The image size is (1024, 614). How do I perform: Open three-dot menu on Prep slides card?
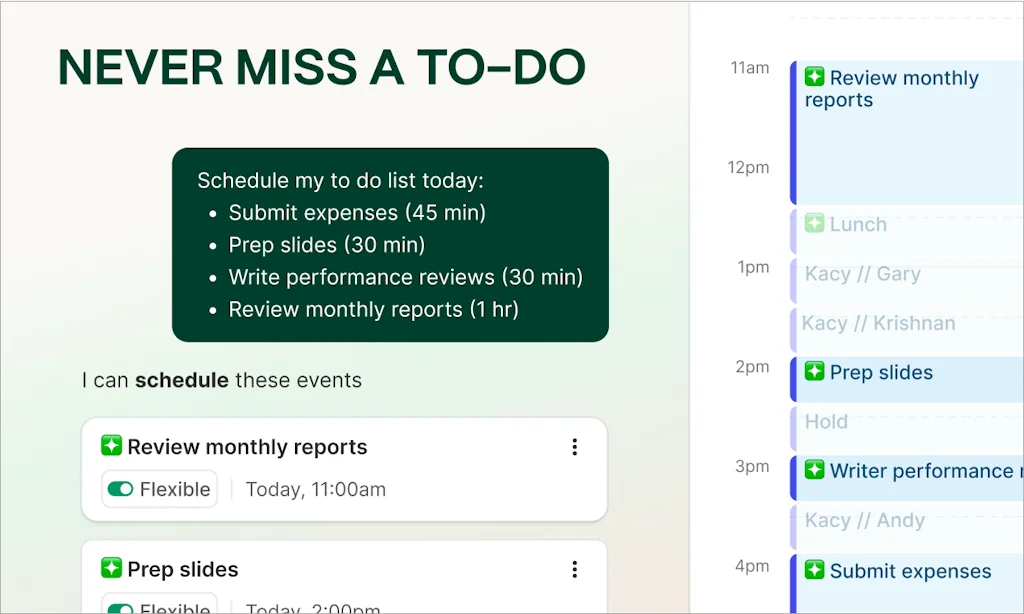[574, 569]
